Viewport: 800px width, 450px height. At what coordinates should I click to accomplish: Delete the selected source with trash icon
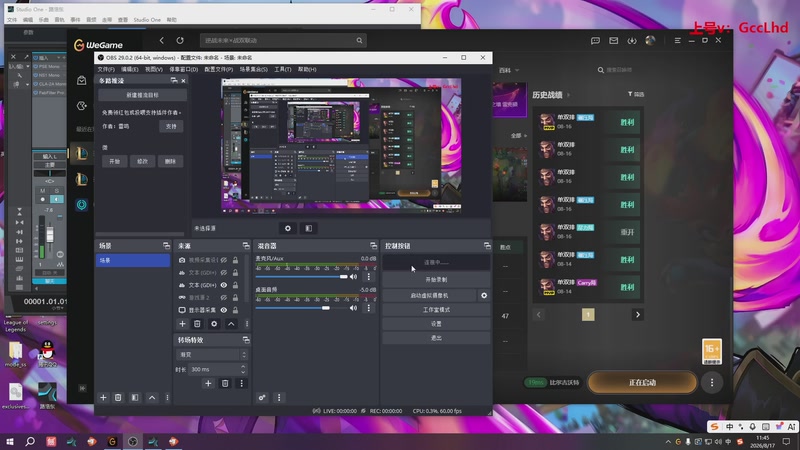pos(197,324)
